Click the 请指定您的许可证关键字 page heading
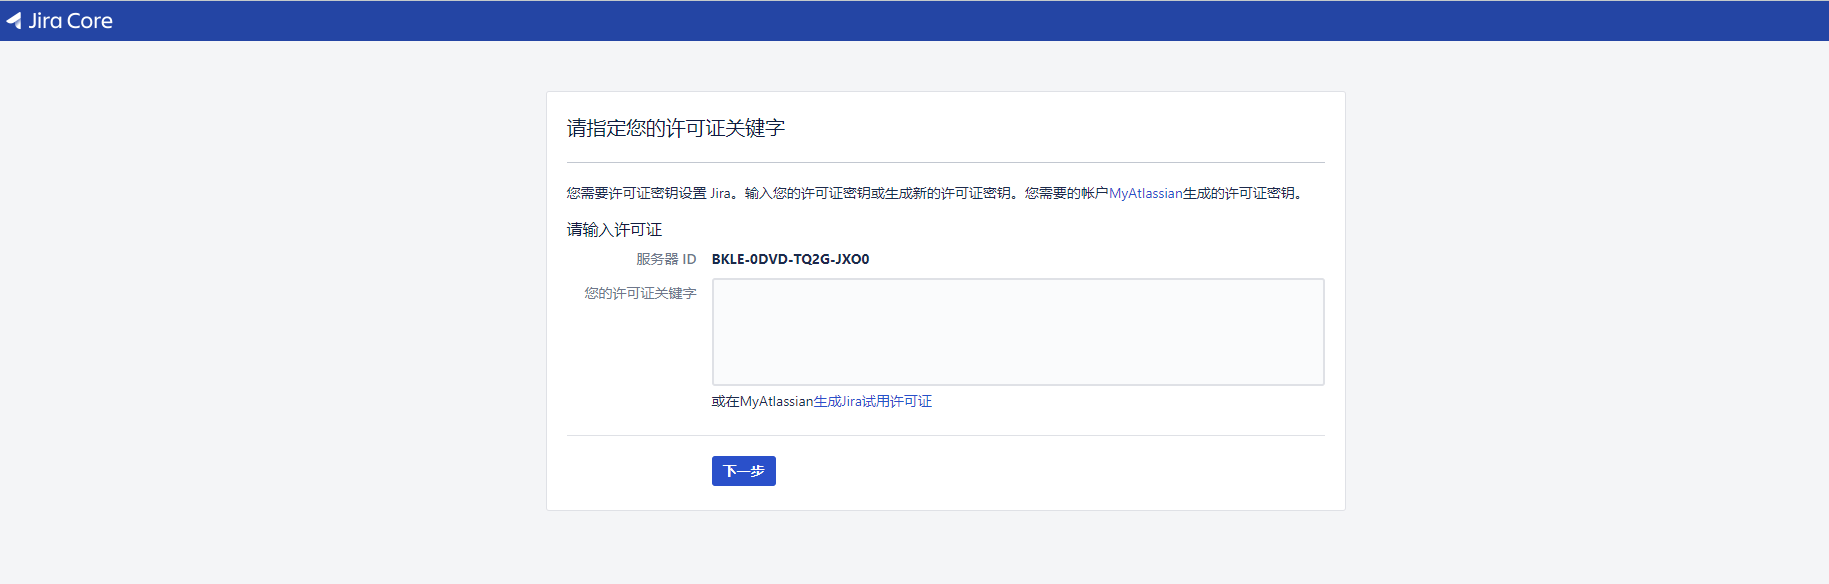 [x=675, y=128]
